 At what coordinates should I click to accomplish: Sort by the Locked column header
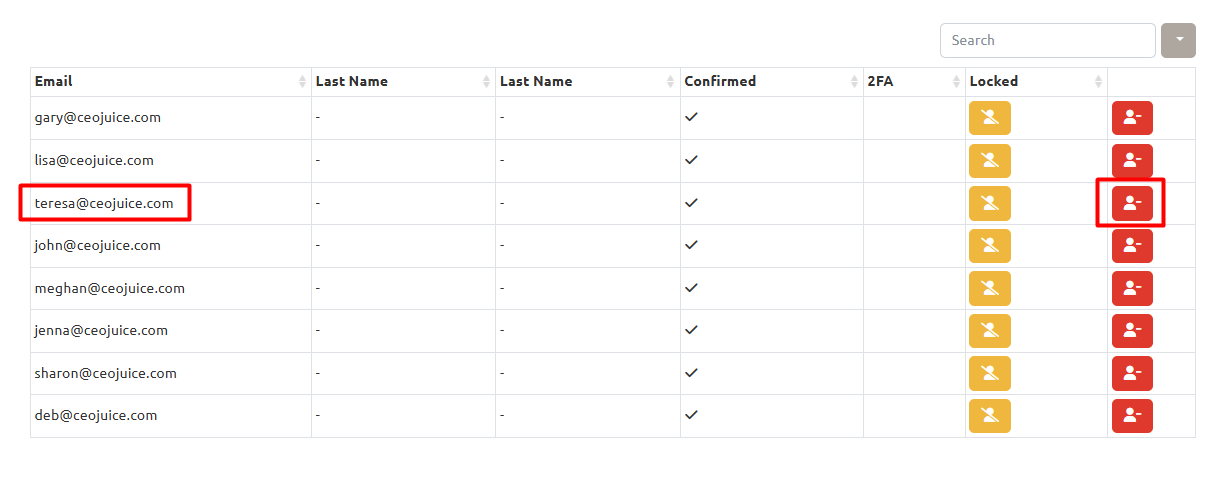pos(1036,82)
